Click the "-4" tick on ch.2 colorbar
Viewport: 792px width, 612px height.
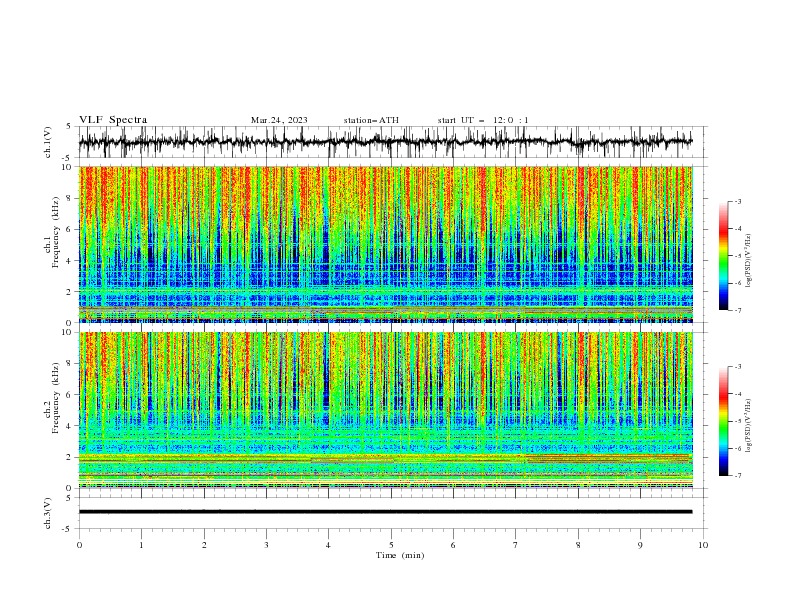(737, 394)
